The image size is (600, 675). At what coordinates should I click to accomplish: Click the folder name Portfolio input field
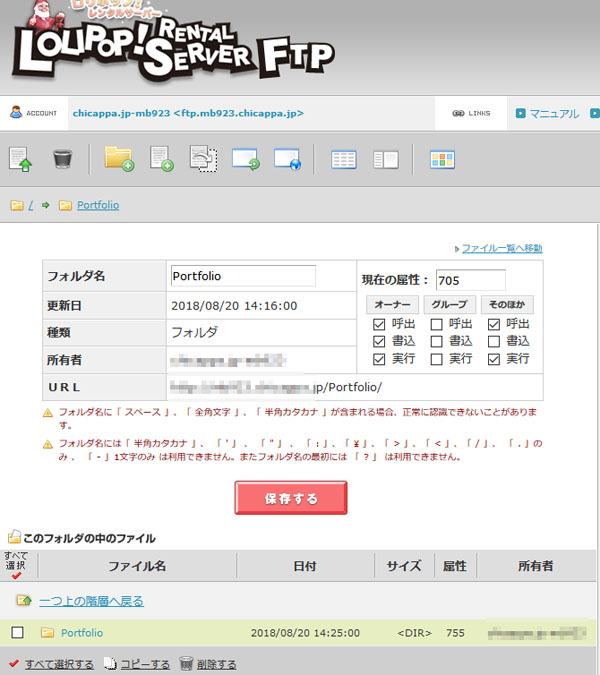coord(243,276)
